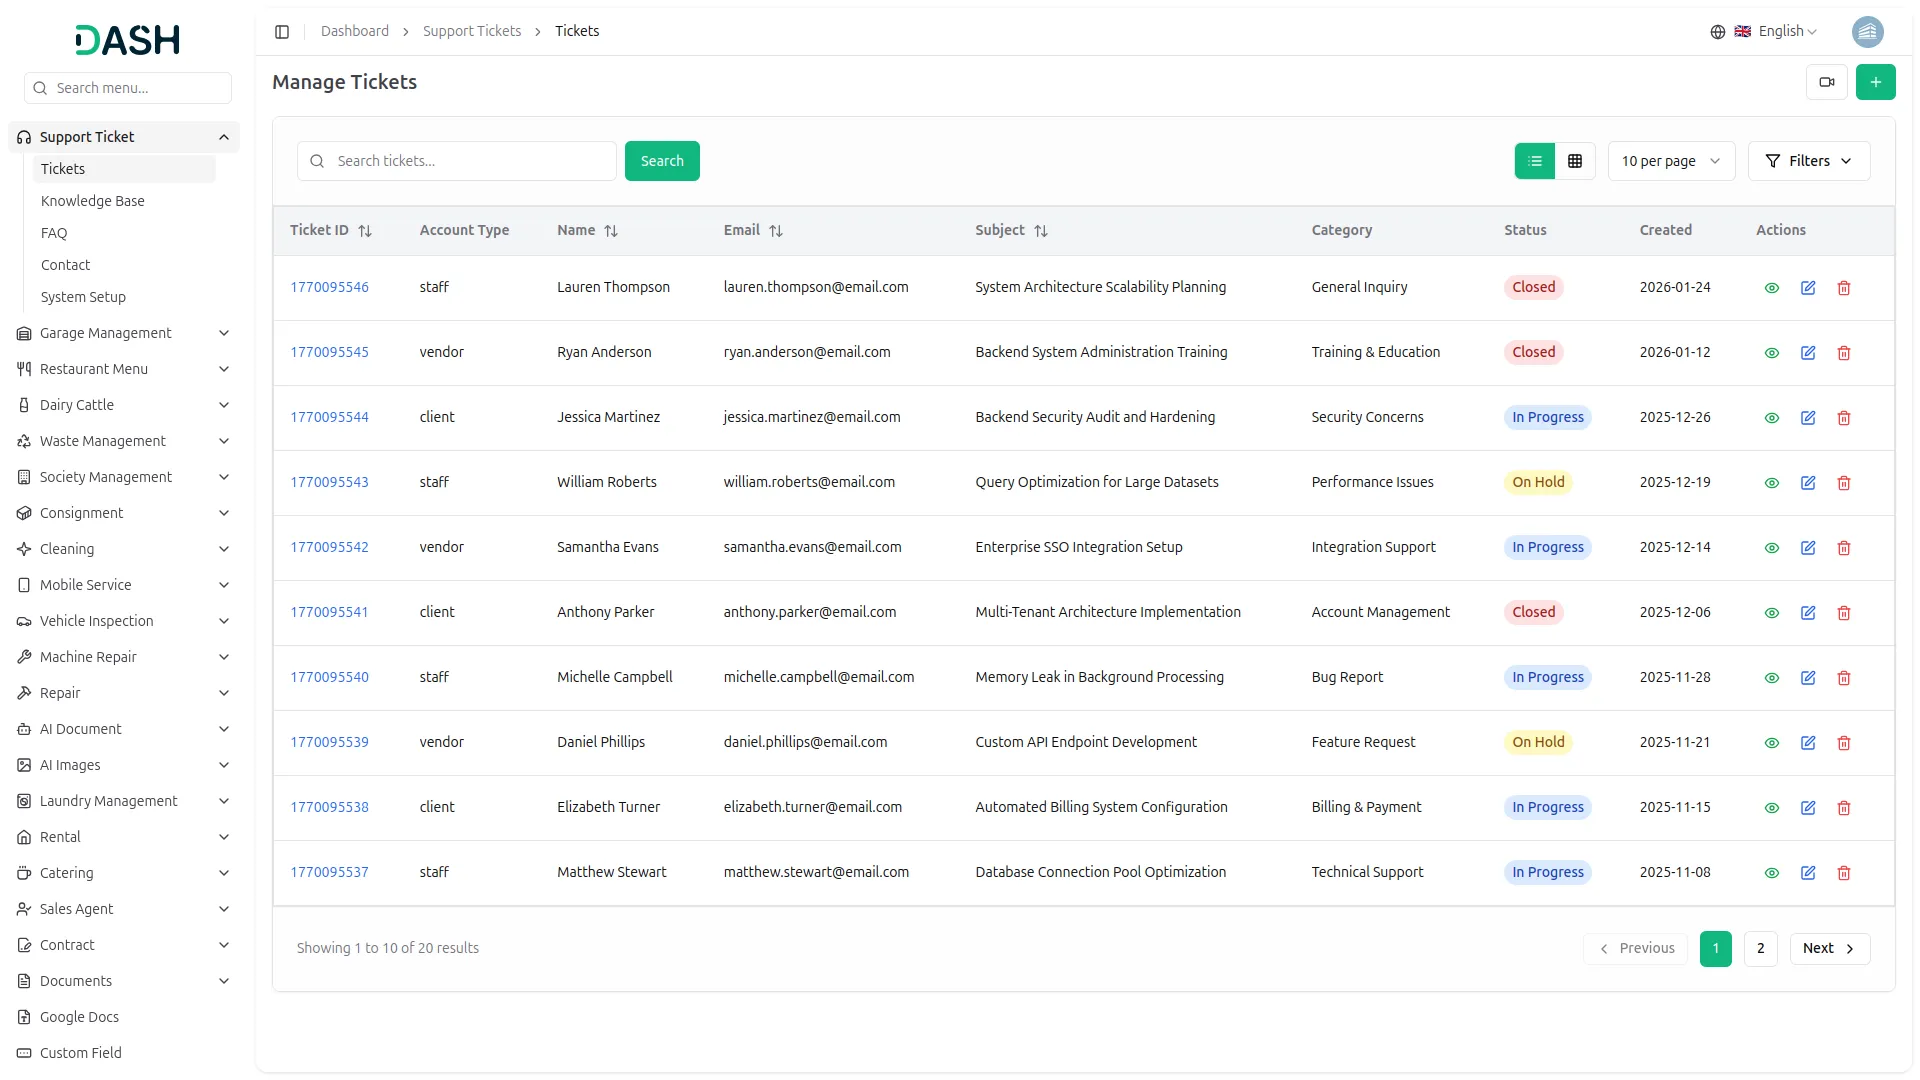Open the user avatar profile menu

coord(1867,32)
